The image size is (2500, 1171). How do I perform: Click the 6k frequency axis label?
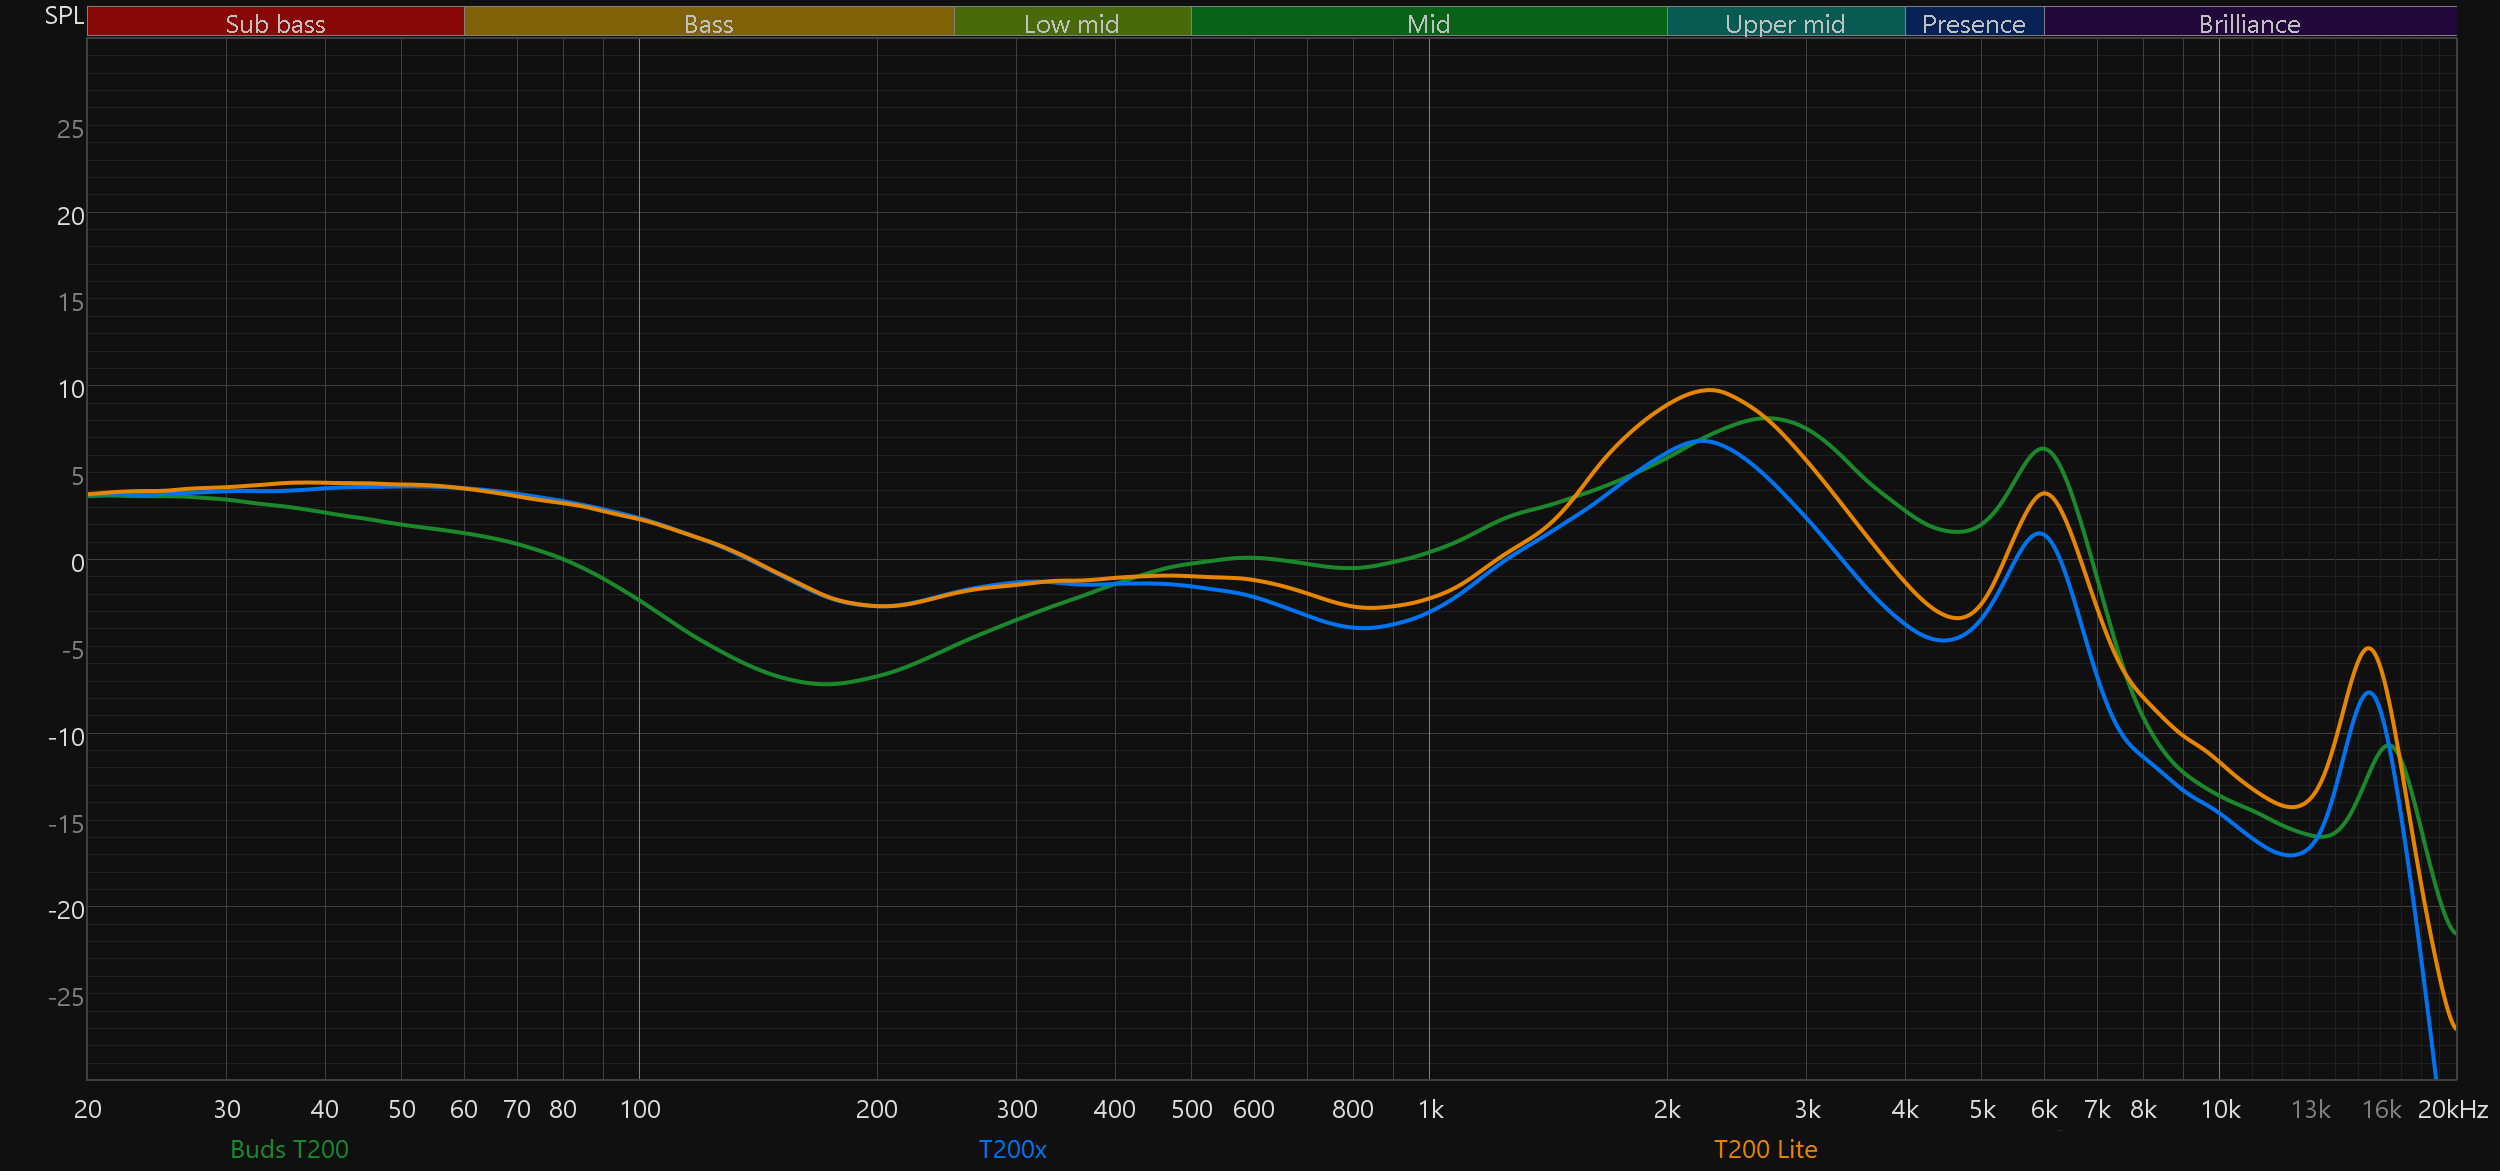pos(2044,1109)
